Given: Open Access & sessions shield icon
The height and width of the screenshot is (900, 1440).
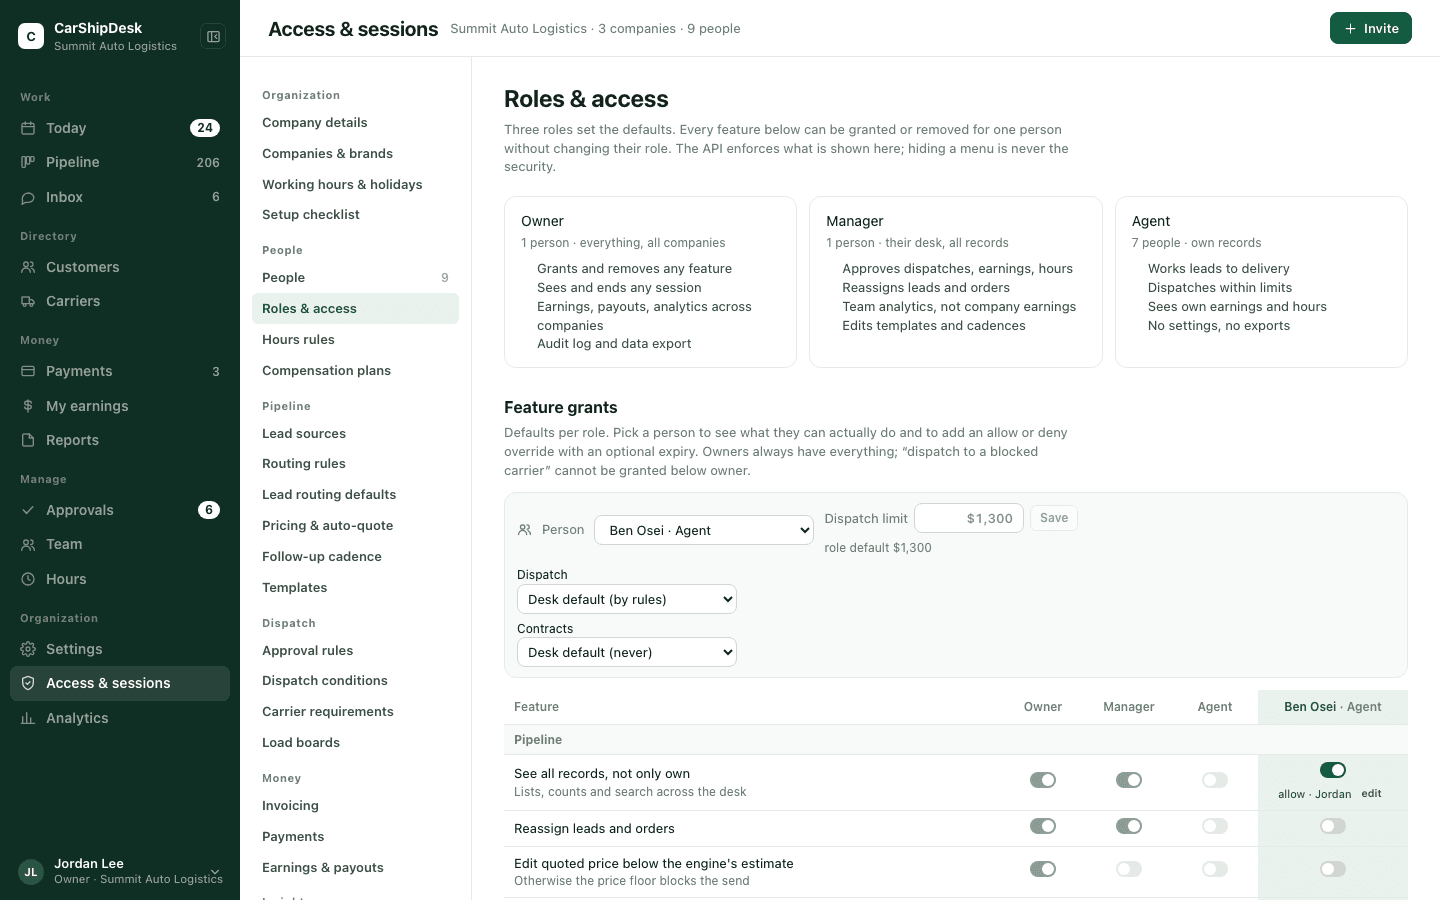Looking at the screenshot, I should coord(28,683).
